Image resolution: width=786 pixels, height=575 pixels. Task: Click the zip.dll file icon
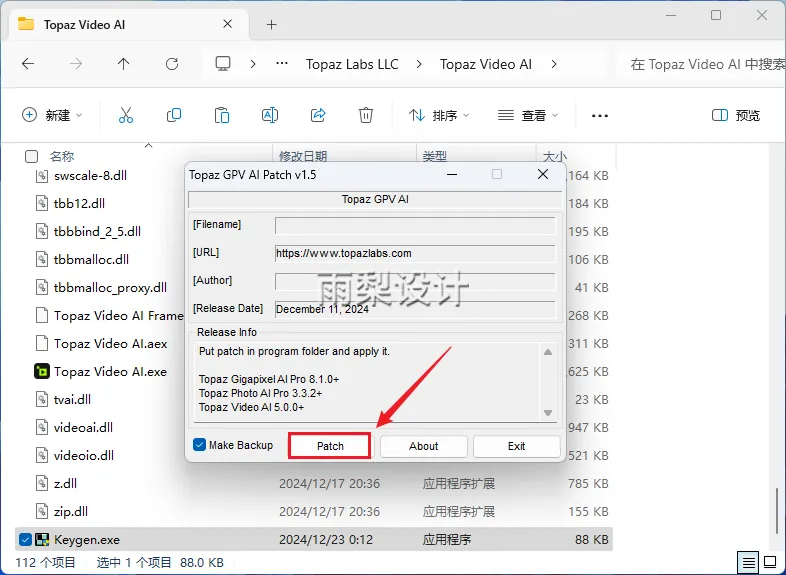42,511
